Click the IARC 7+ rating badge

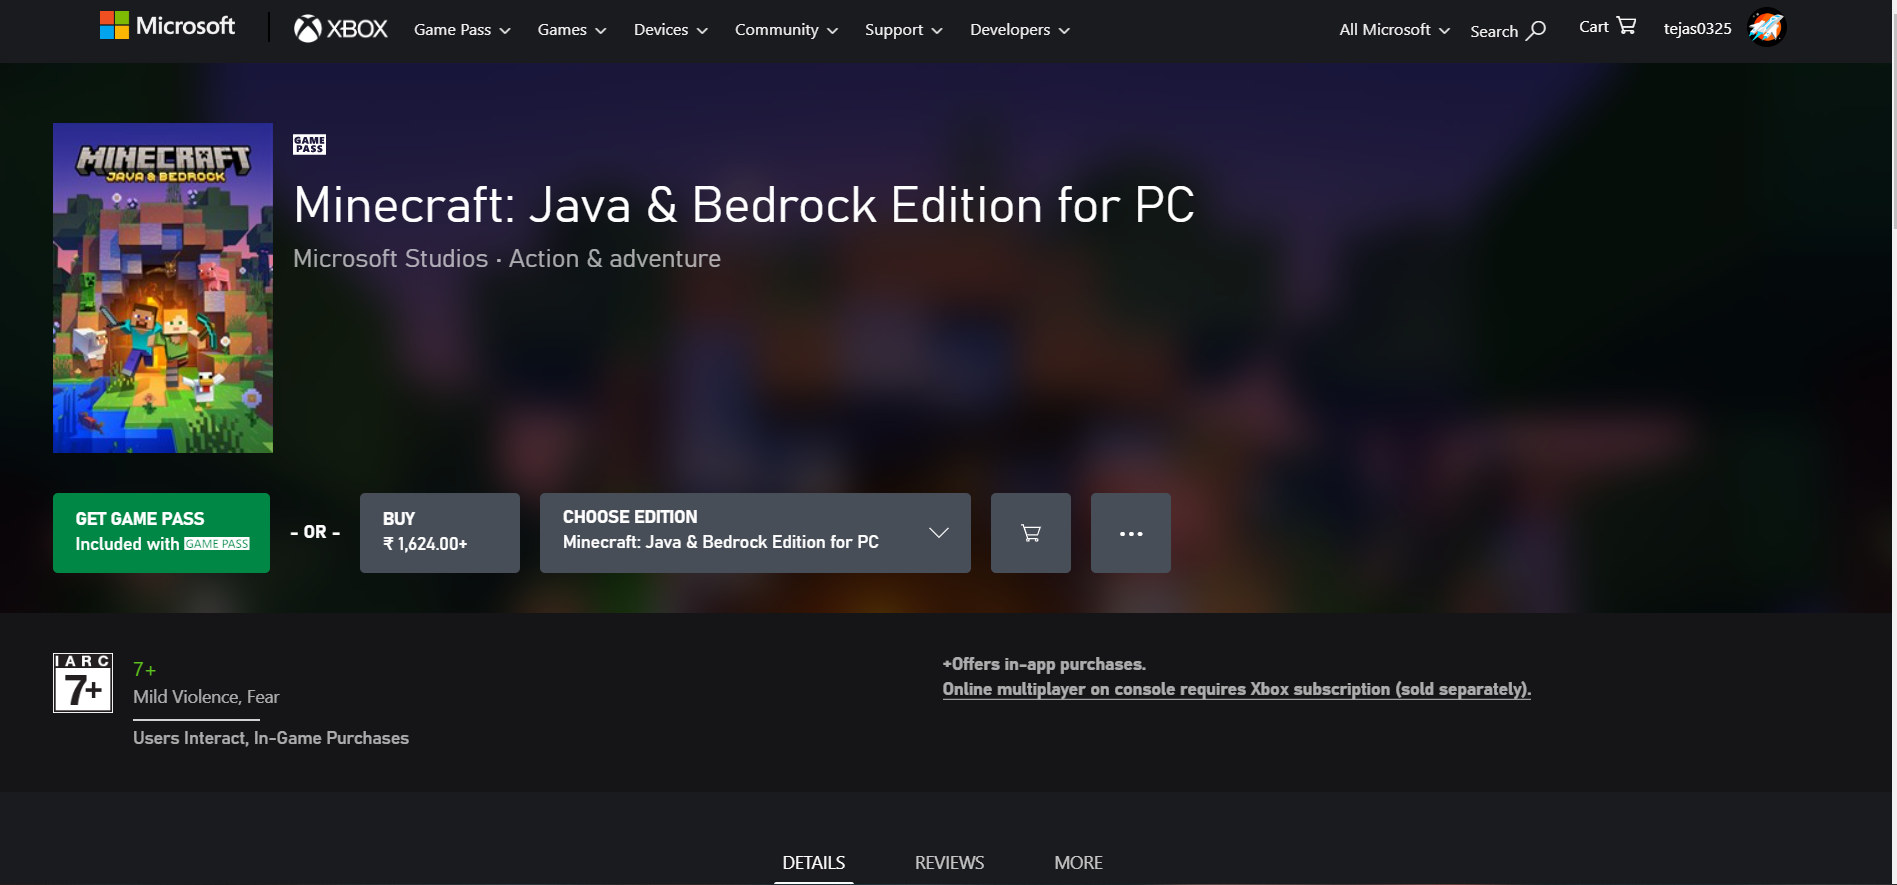click(x=83, y=683)
